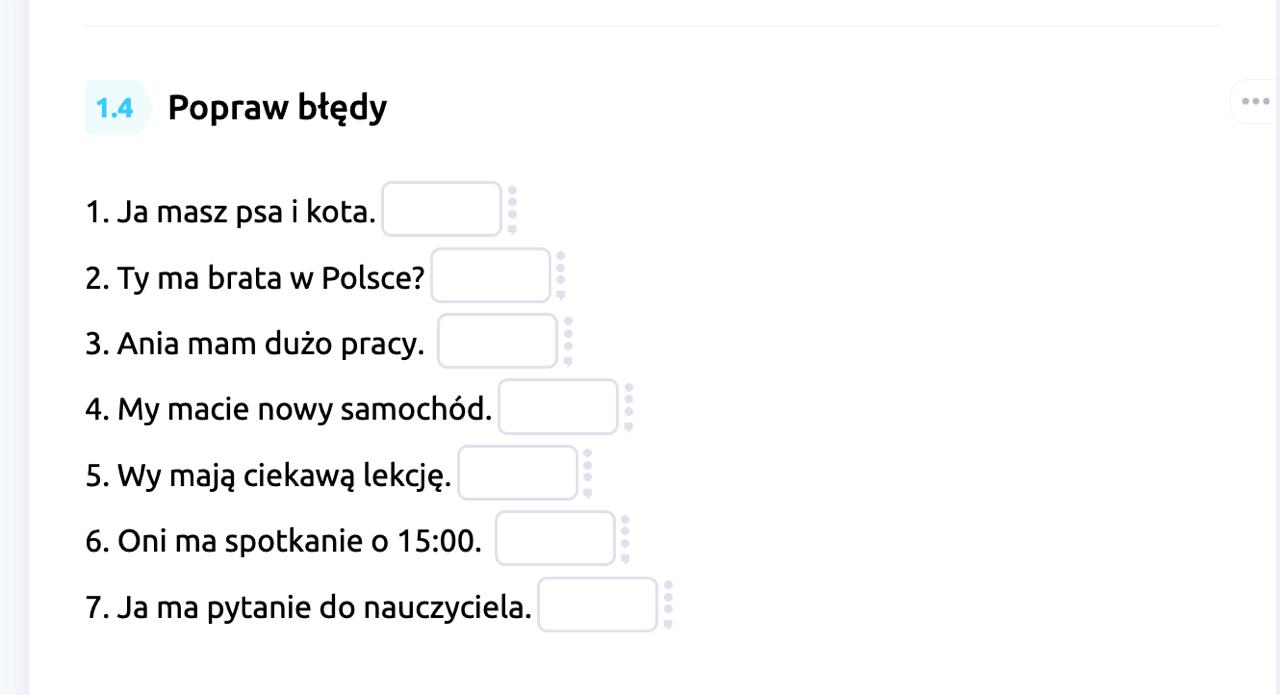Click the dotted handle icon beside the sentence 5 box

(588, 473)
